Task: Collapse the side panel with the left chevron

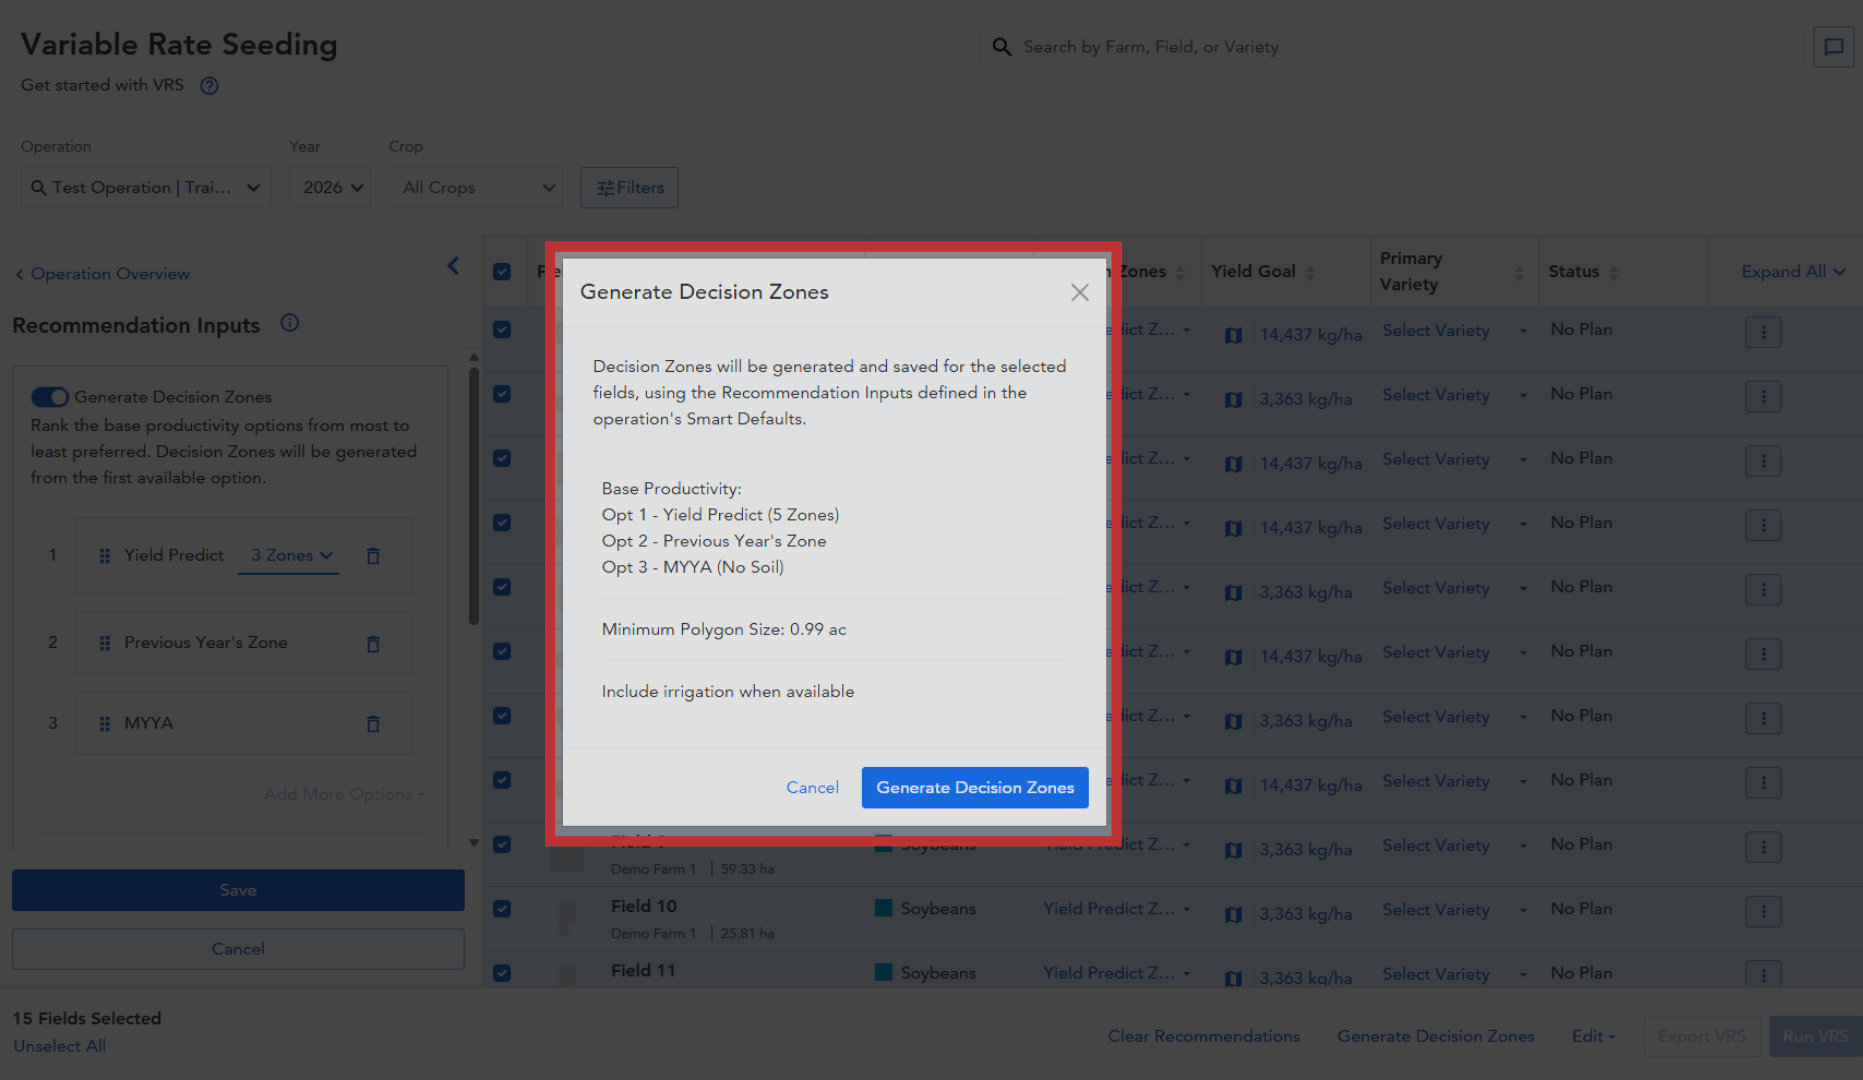Action: tap(454, 265)
